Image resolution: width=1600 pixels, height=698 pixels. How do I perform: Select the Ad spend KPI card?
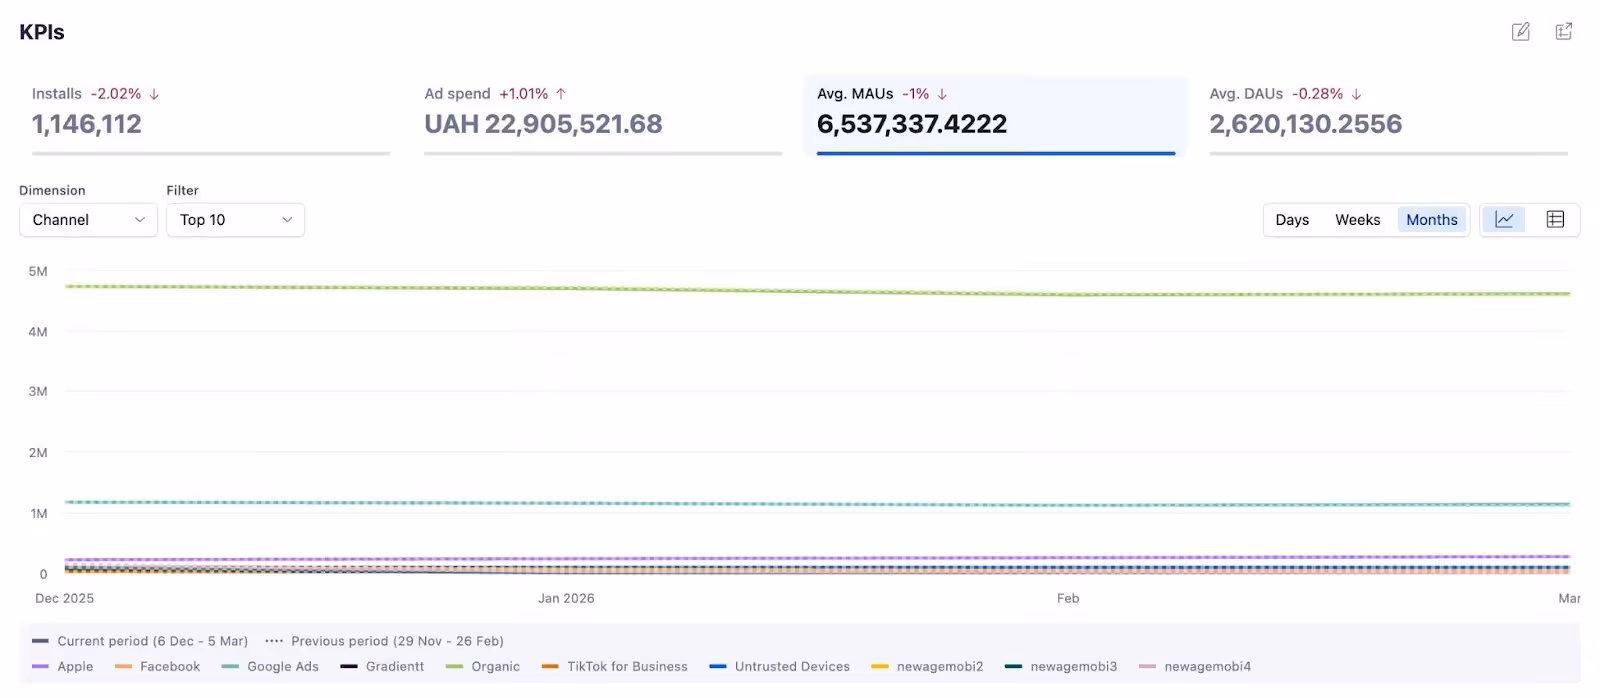point(603,117)
